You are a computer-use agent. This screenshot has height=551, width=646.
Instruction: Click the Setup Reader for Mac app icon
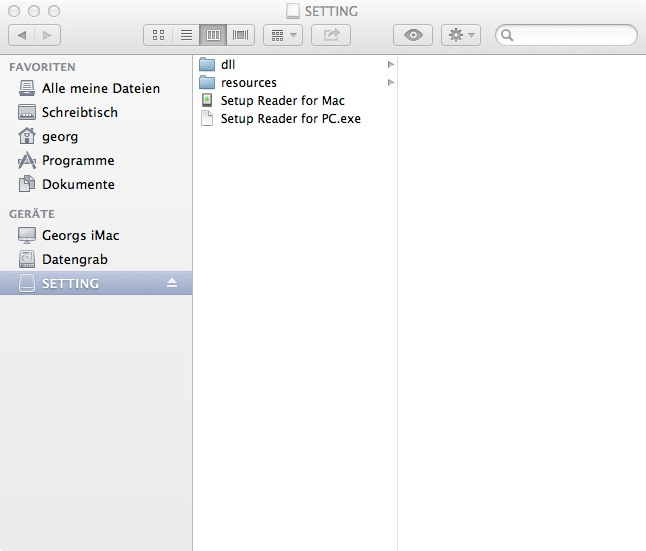pyautogui.click(x=207, y=100)
